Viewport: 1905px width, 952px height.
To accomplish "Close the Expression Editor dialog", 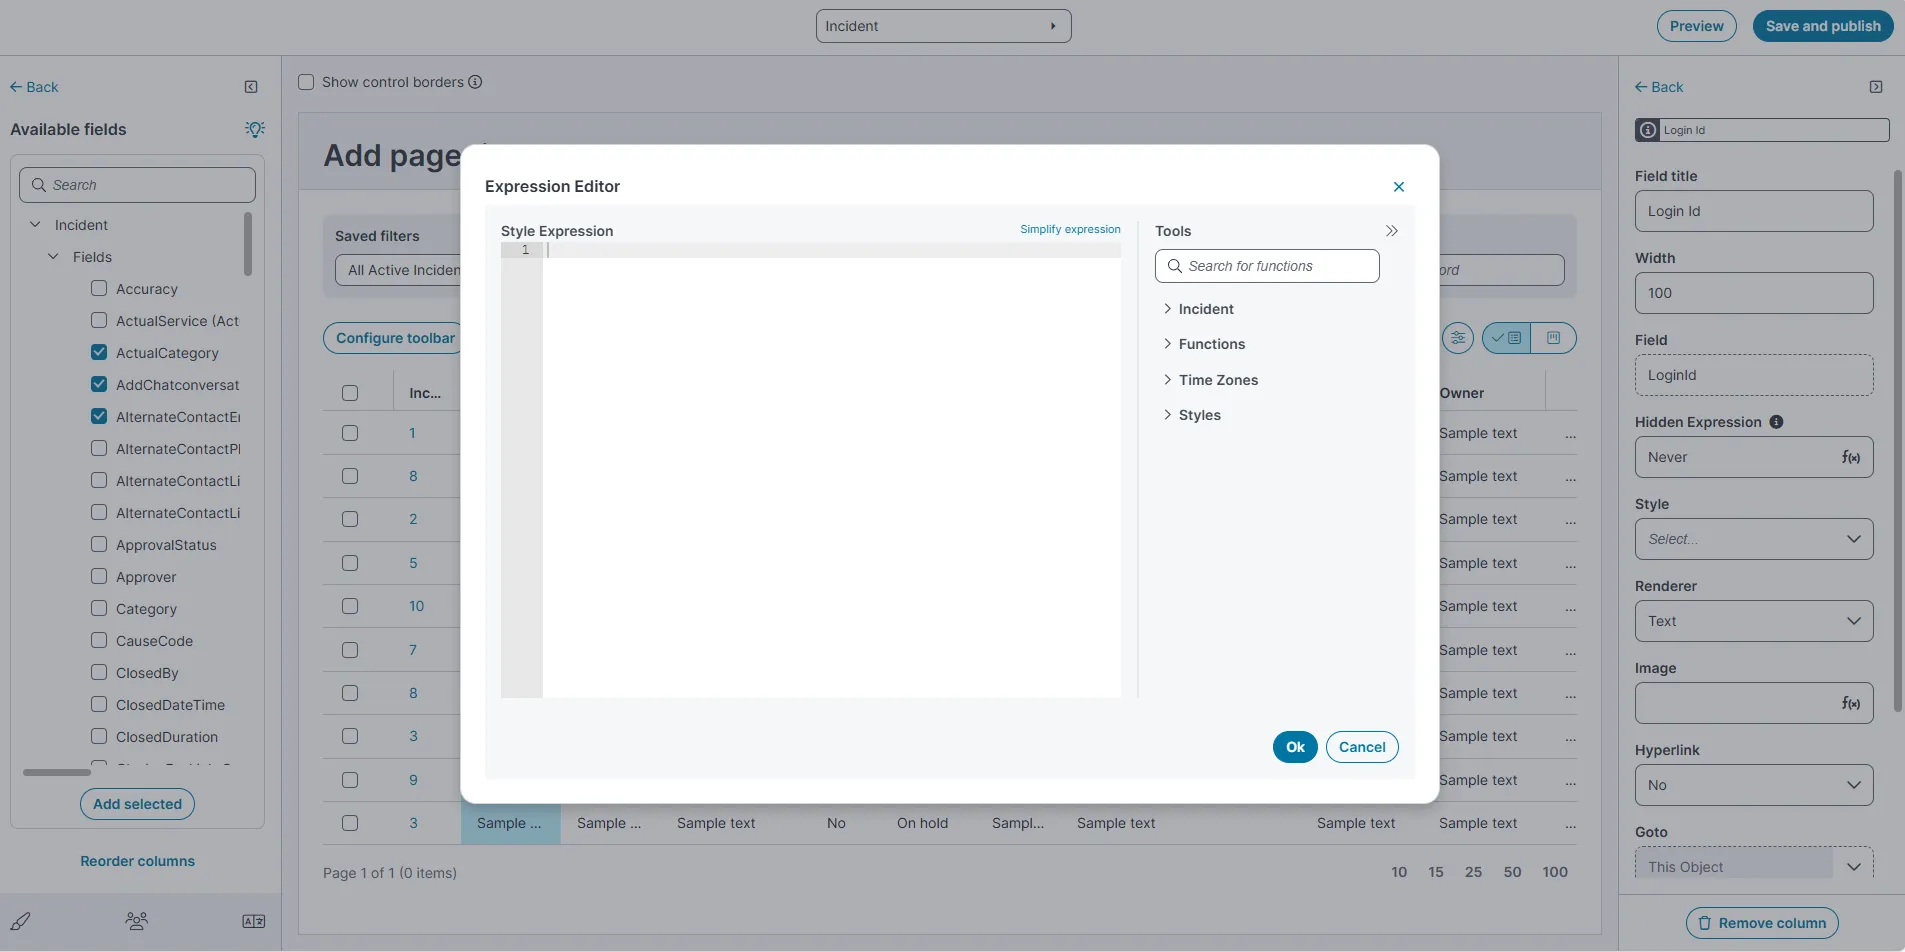I will tap(1398, 187).
